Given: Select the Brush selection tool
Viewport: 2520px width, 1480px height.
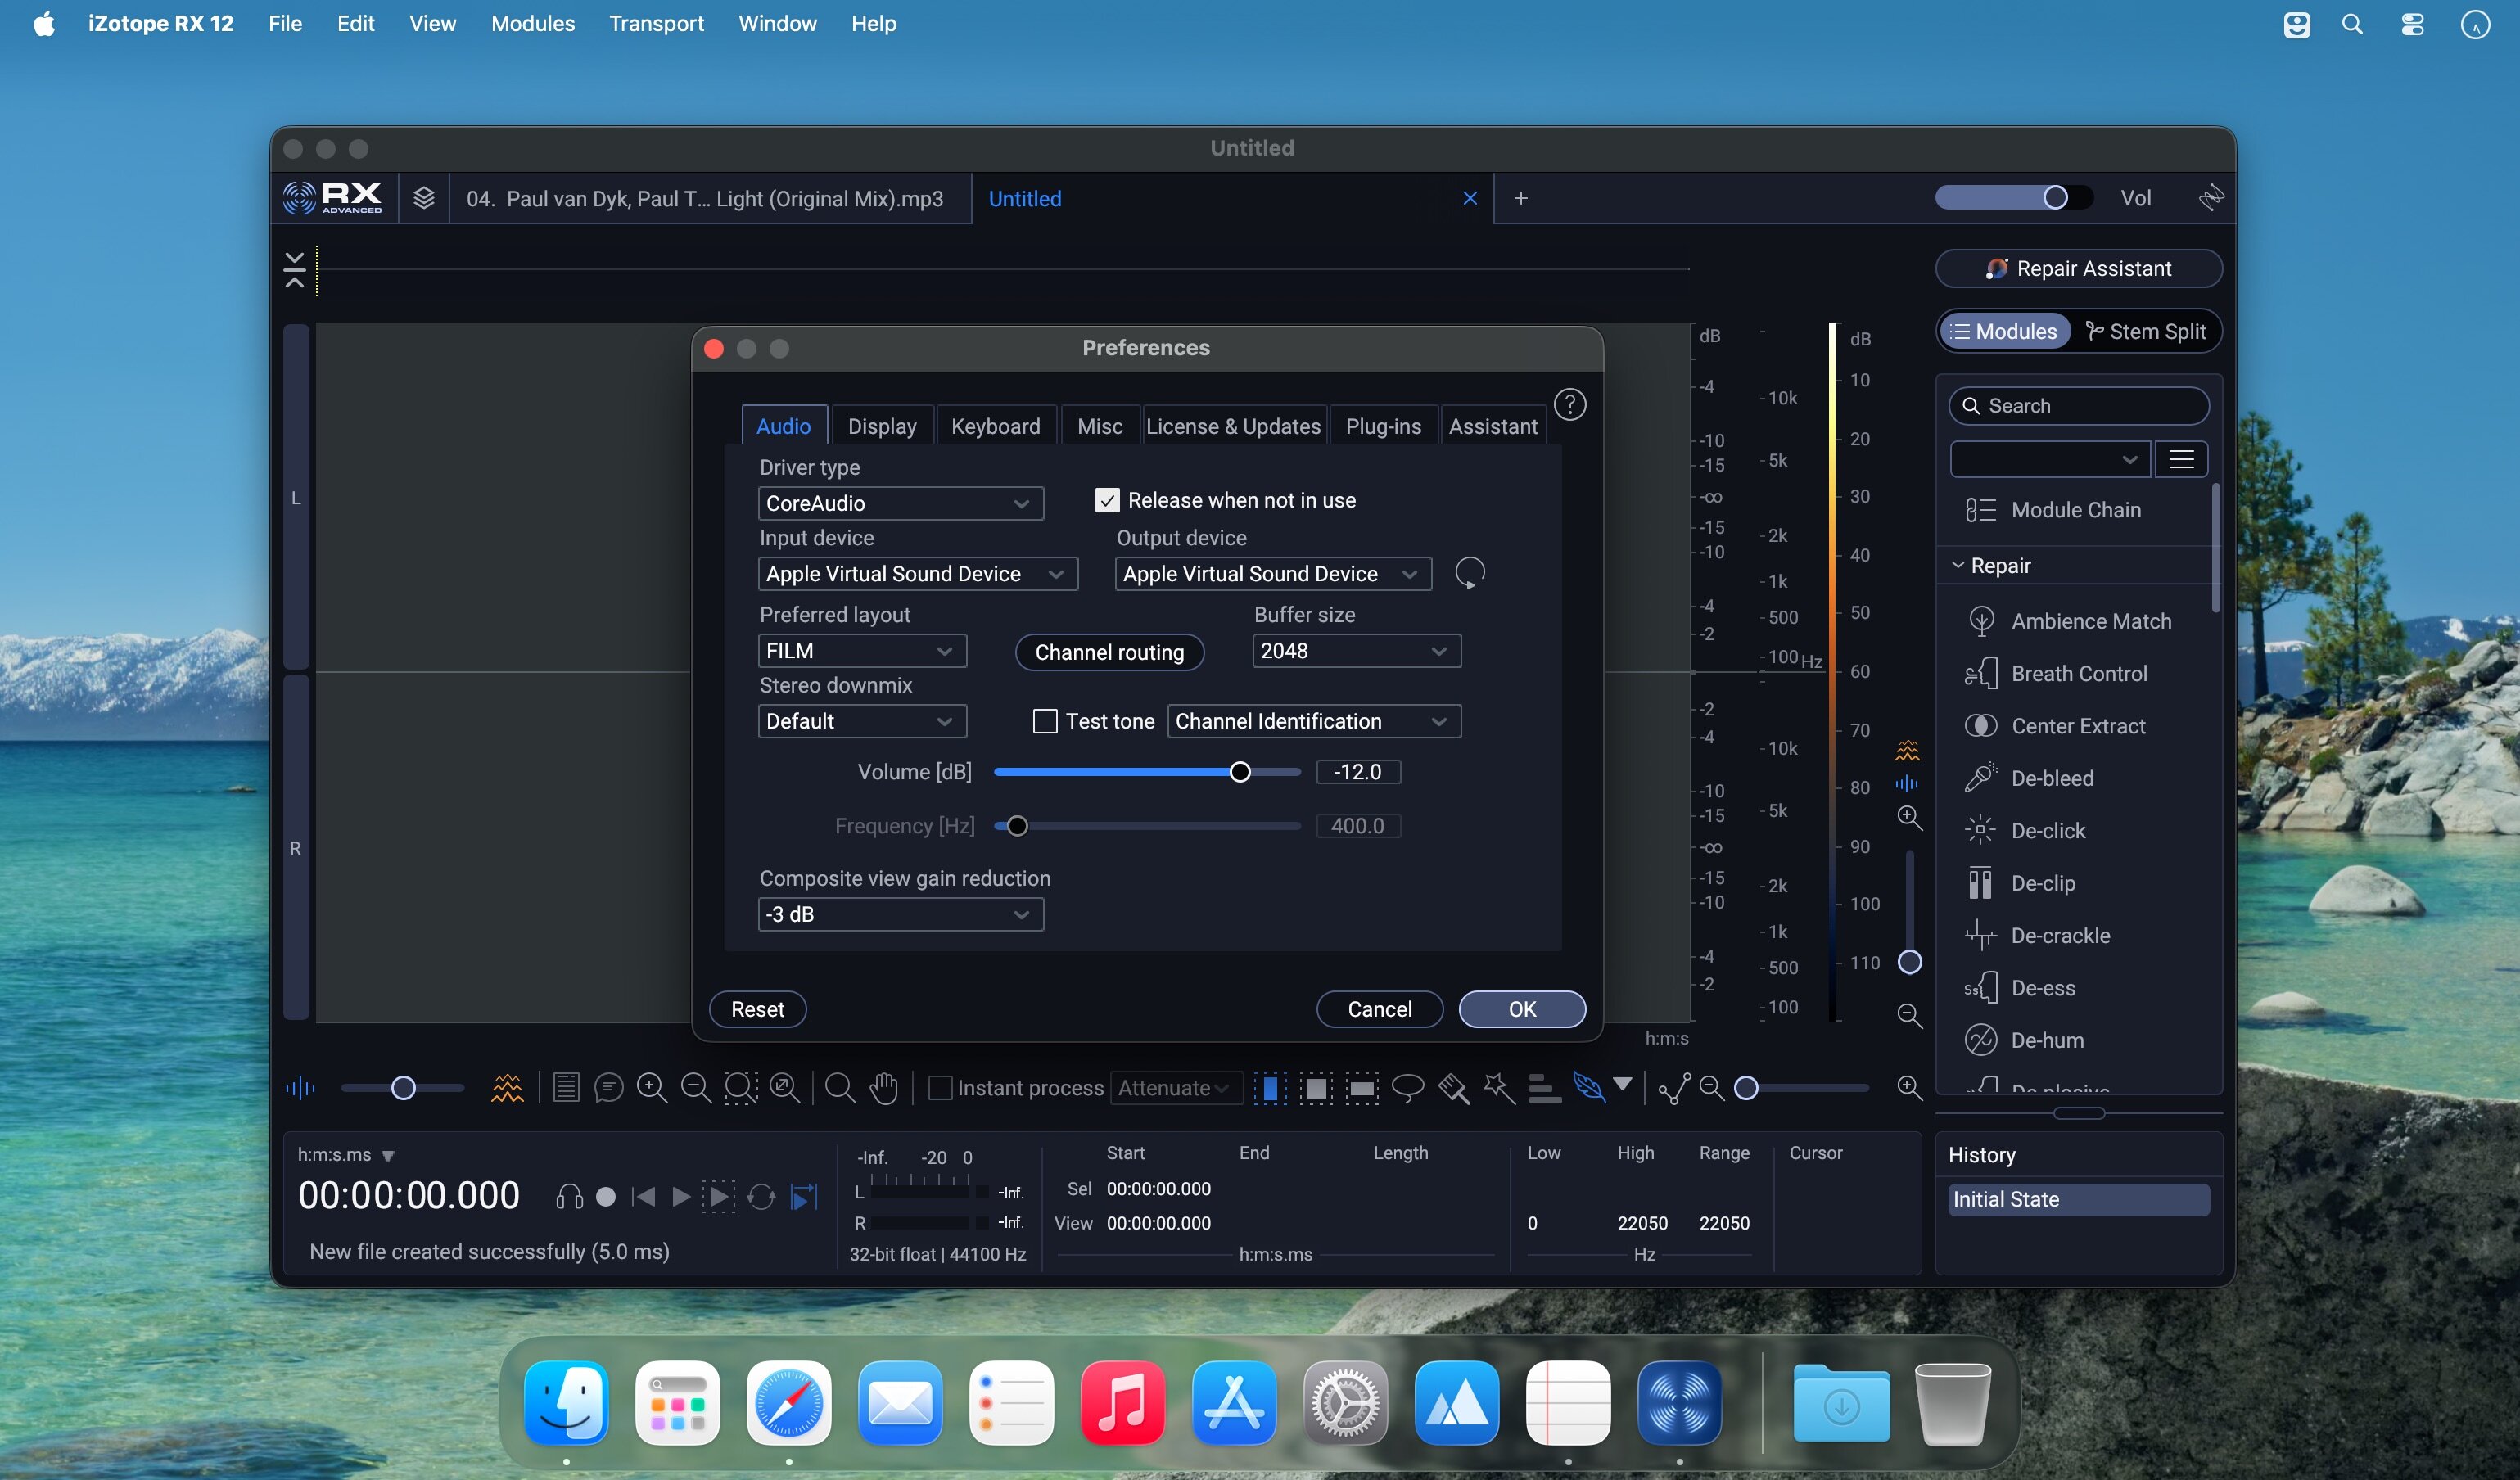Looking at the screenshot, I should [1453, 1088].
